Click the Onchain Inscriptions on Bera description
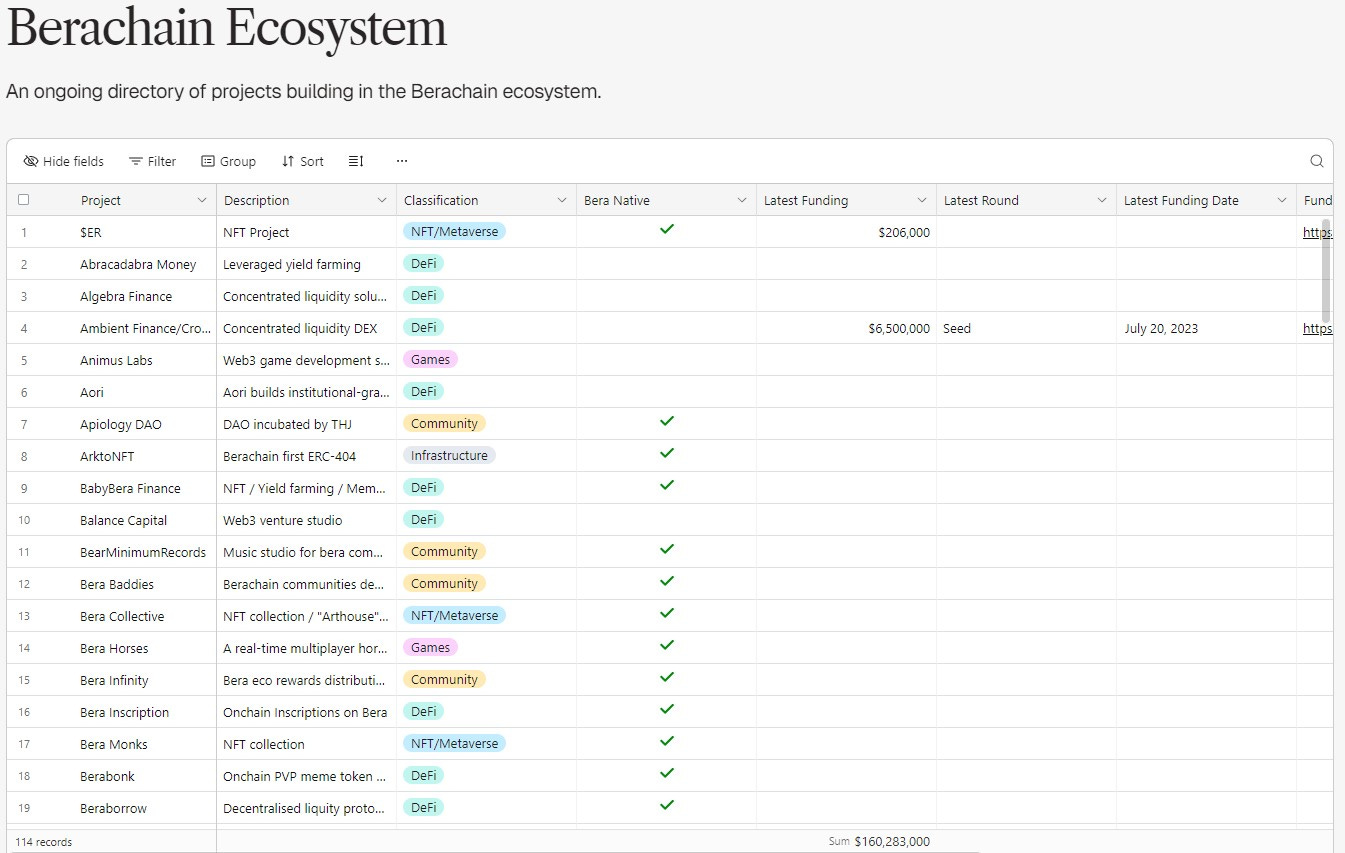1345x853 pixels. click(x=305, y=712)
